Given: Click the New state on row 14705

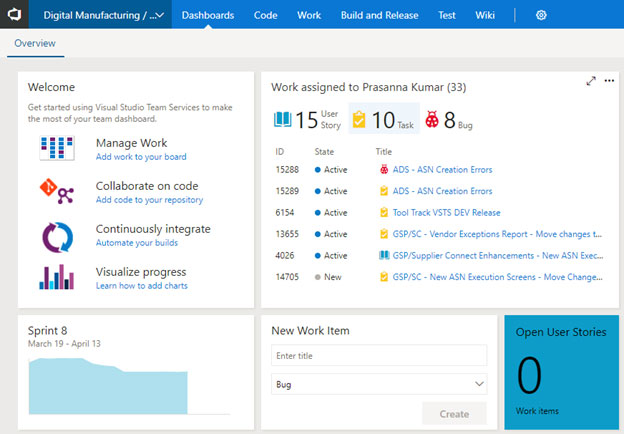Looking at the screenshot, I should click(328, 277).
